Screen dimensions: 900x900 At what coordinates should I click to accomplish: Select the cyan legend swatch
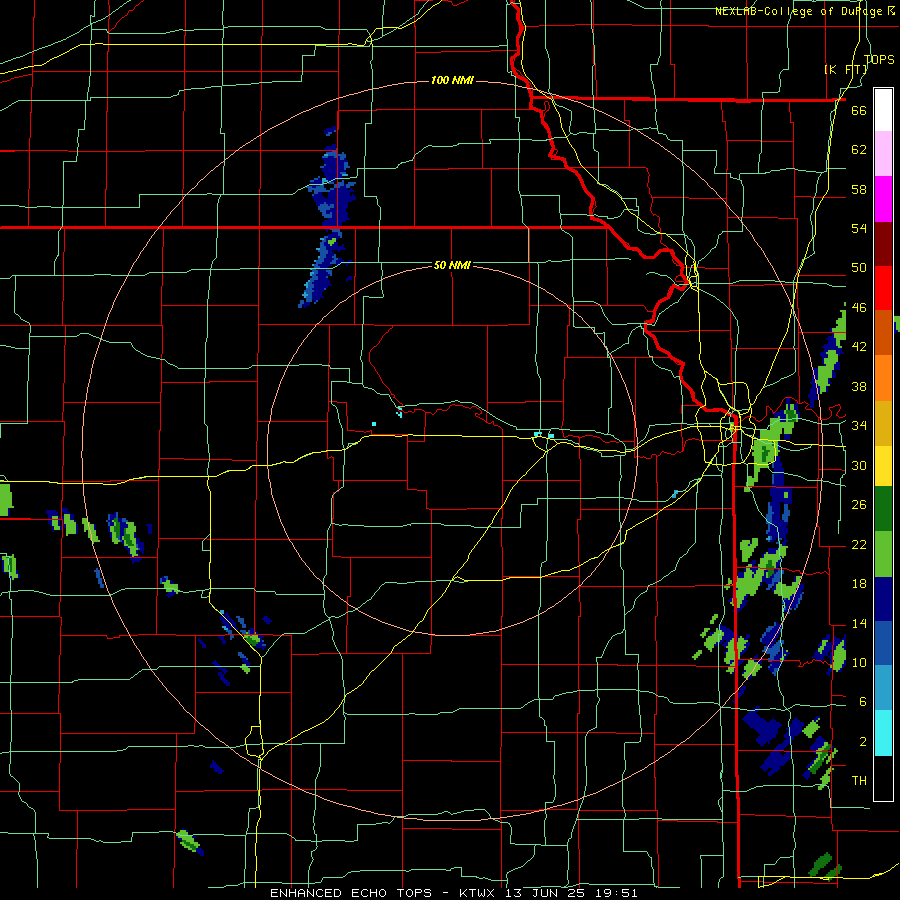[x=883, y=733]
